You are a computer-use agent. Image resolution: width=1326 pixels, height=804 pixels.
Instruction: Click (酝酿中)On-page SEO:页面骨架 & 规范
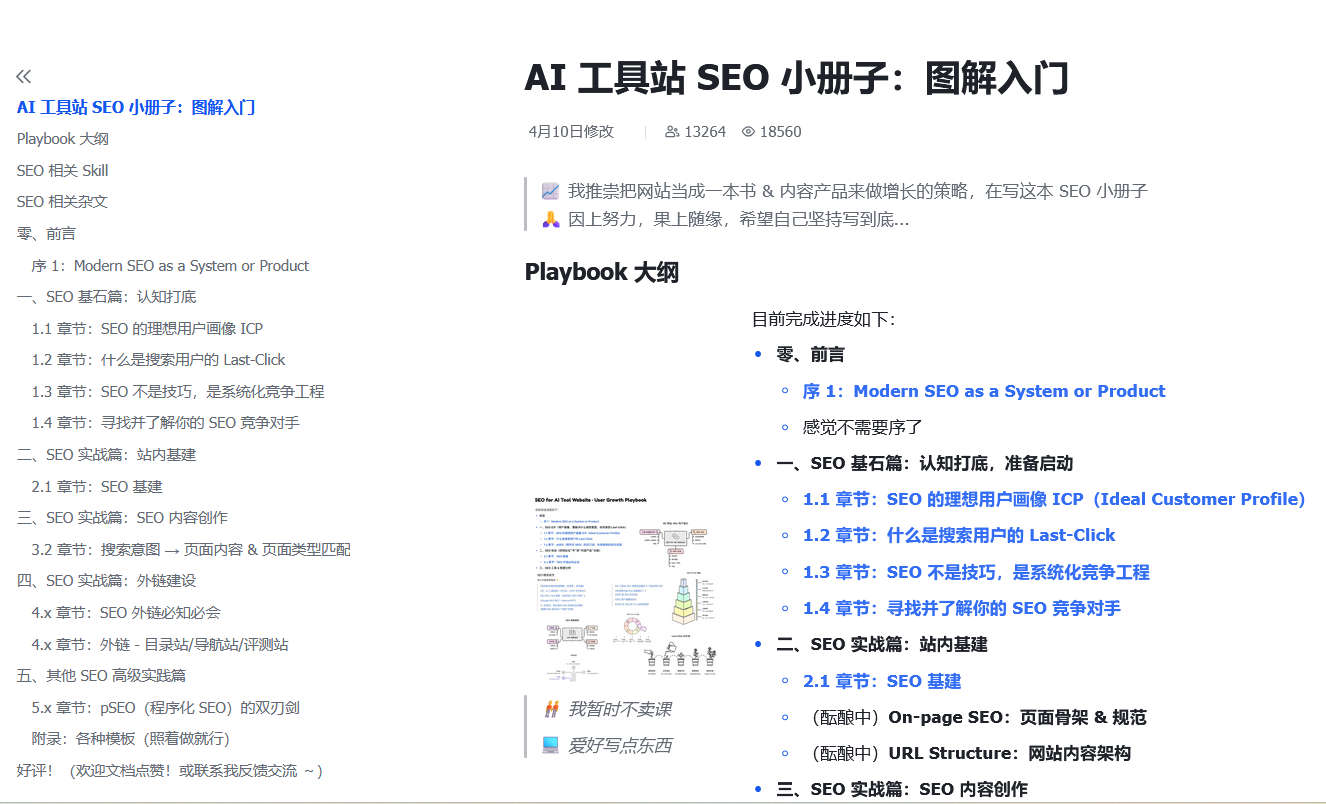pos(975,717)
